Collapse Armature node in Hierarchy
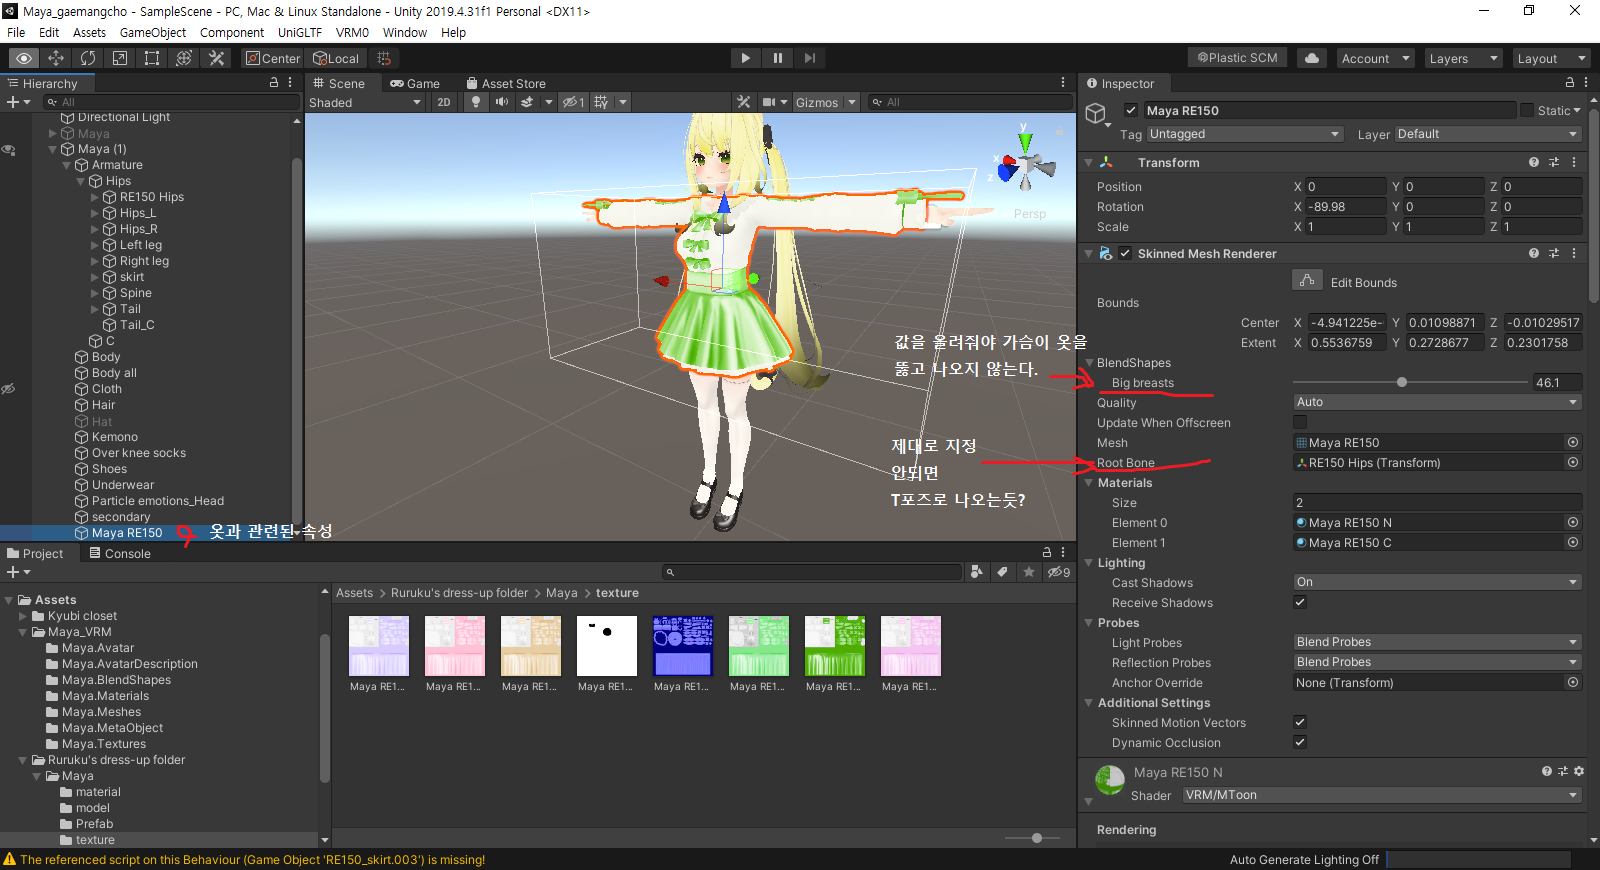The image size is (1600, 870). (x=67, y=165)
